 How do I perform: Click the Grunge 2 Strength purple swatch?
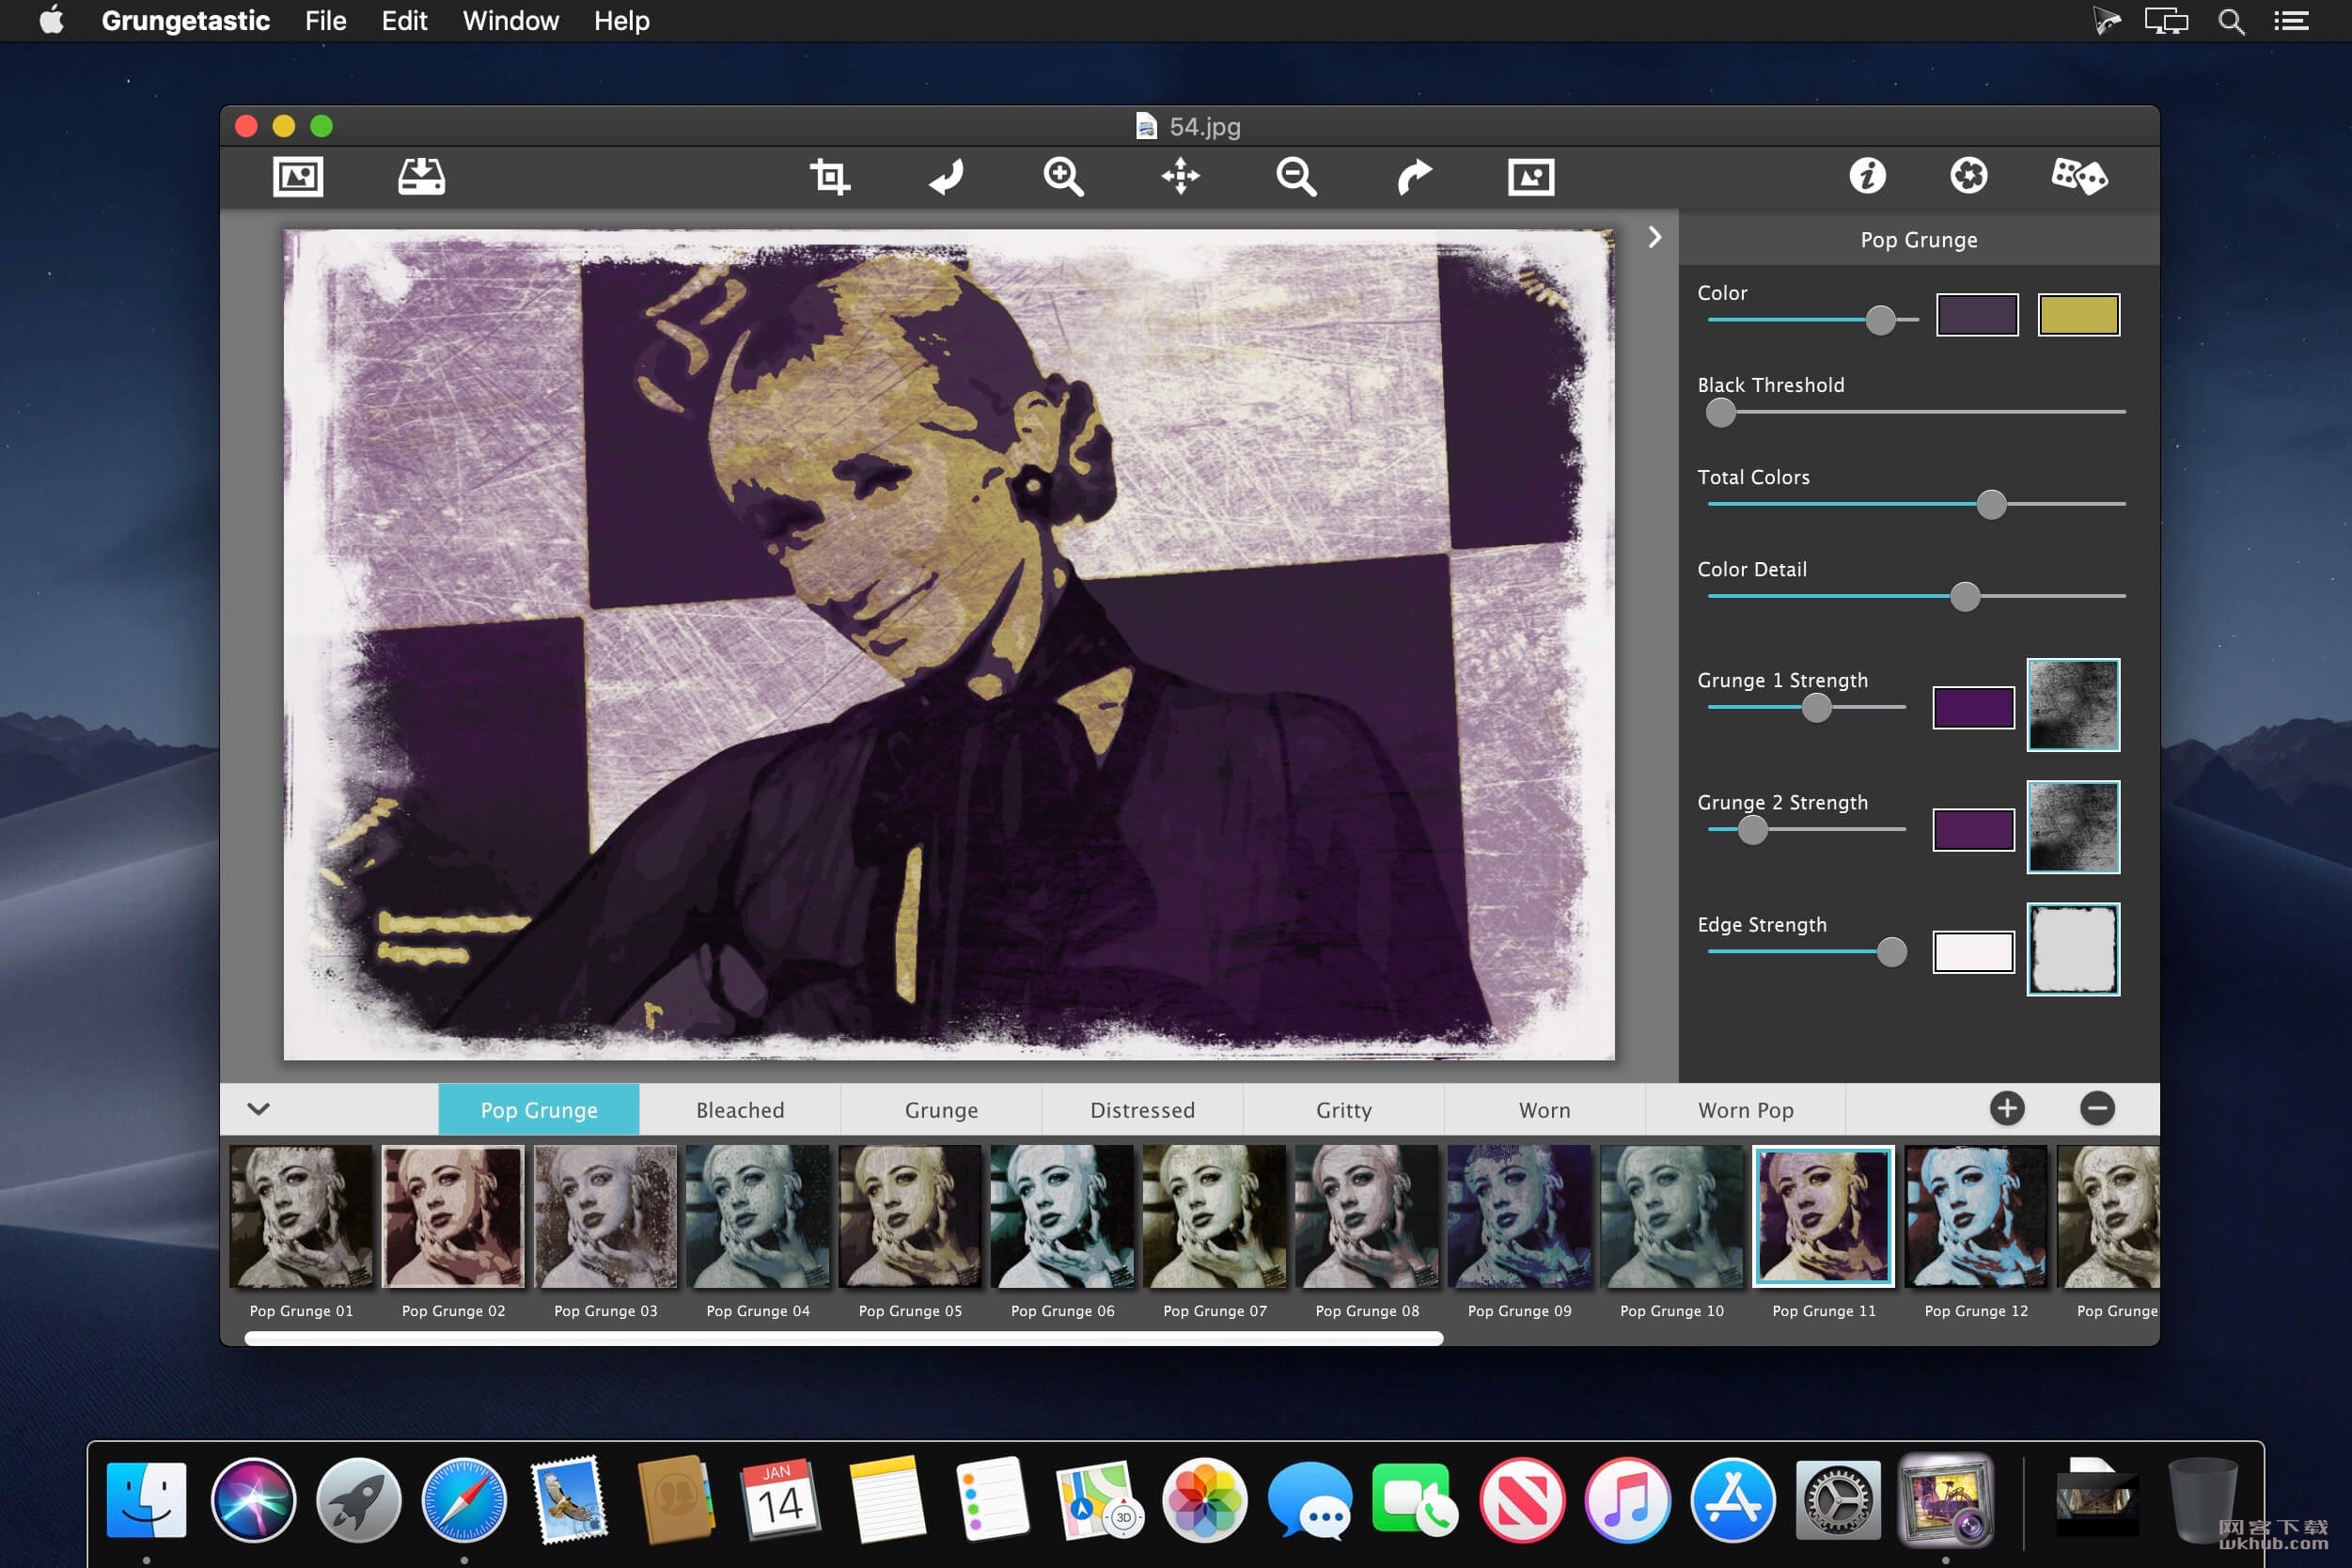[x=1973, y=829]
